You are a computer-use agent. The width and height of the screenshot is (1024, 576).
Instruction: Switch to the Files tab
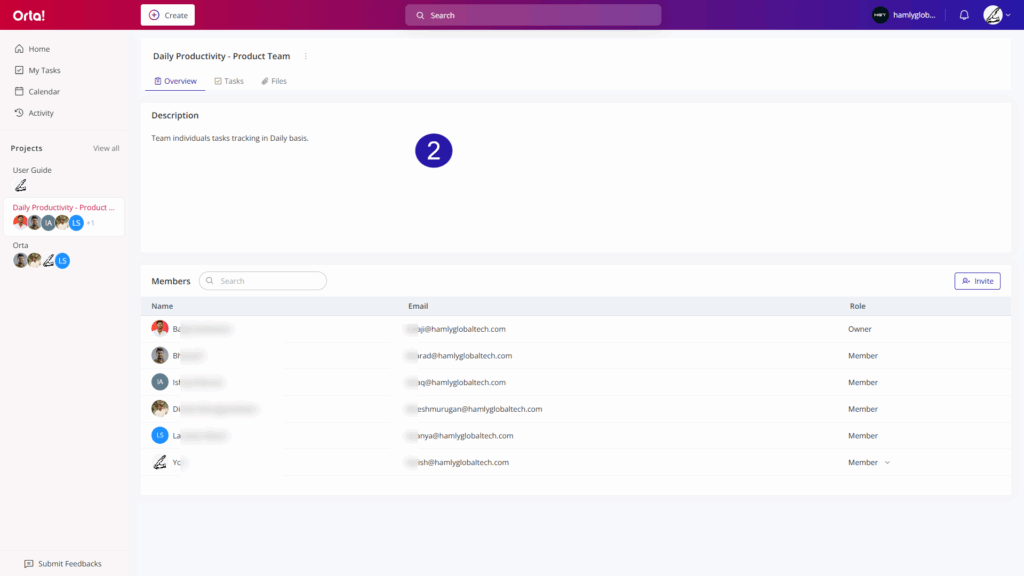tap(274, 81)
